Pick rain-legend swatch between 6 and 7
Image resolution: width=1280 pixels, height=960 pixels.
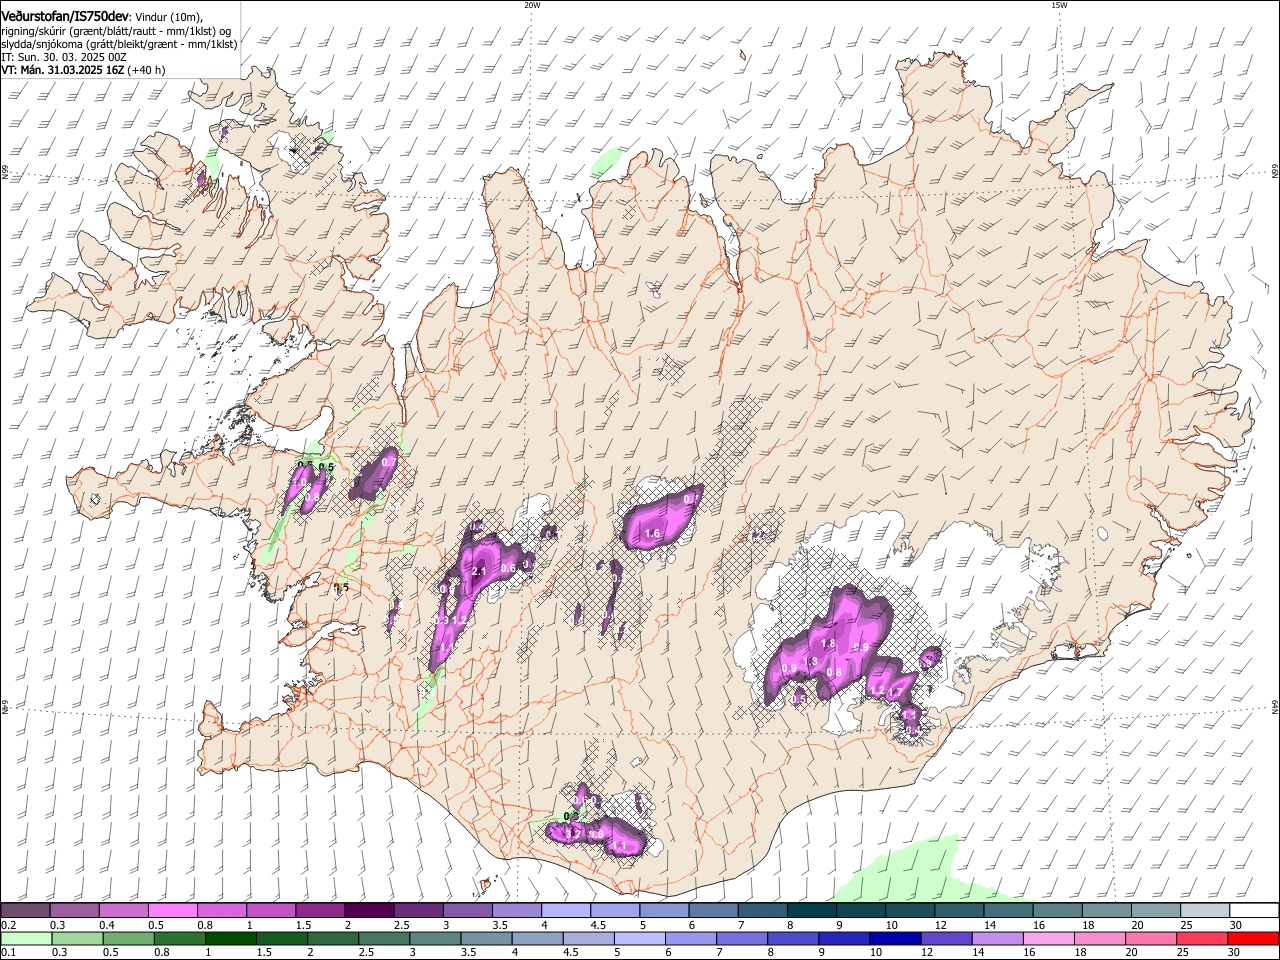pos(693,938)
